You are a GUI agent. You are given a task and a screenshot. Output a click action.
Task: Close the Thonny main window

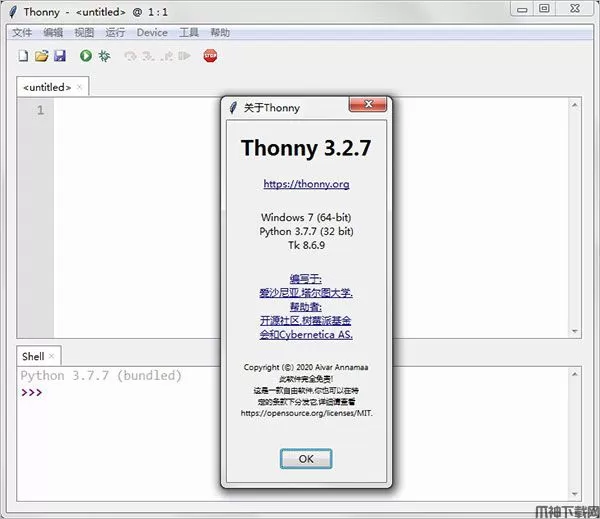click(x=575, y=8)
